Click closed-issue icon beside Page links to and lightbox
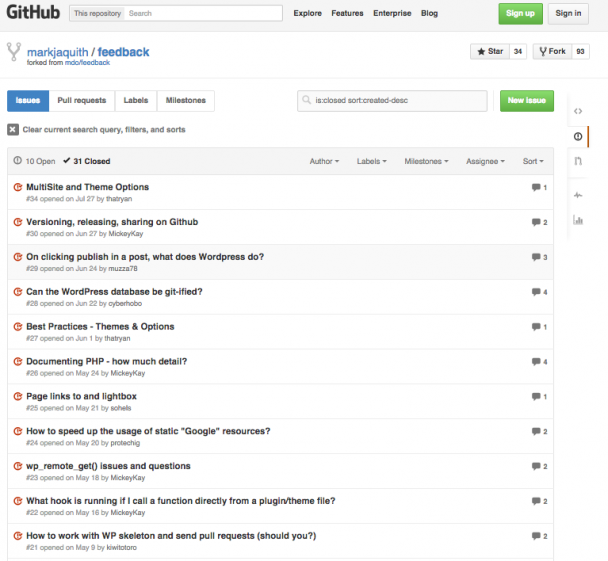Screen dimensions: 608x561 tap(18, 397)
